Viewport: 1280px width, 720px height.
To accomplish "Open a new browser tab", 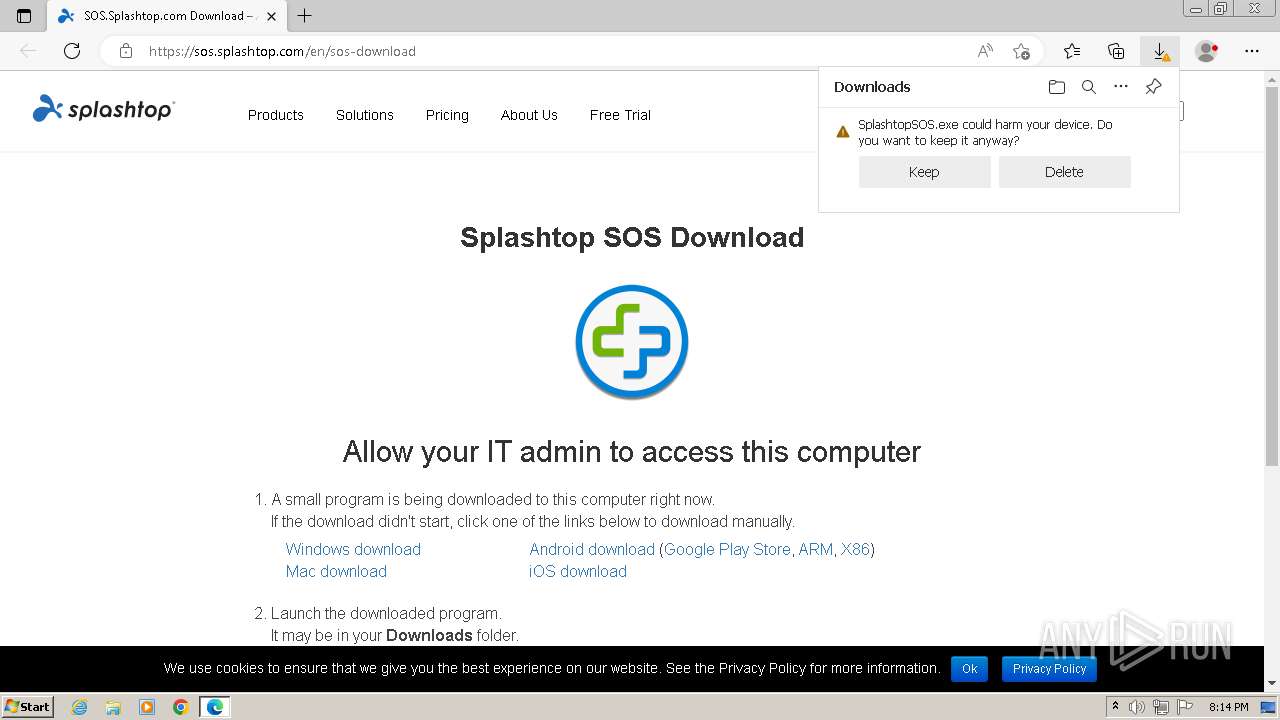I will [305, 16].
